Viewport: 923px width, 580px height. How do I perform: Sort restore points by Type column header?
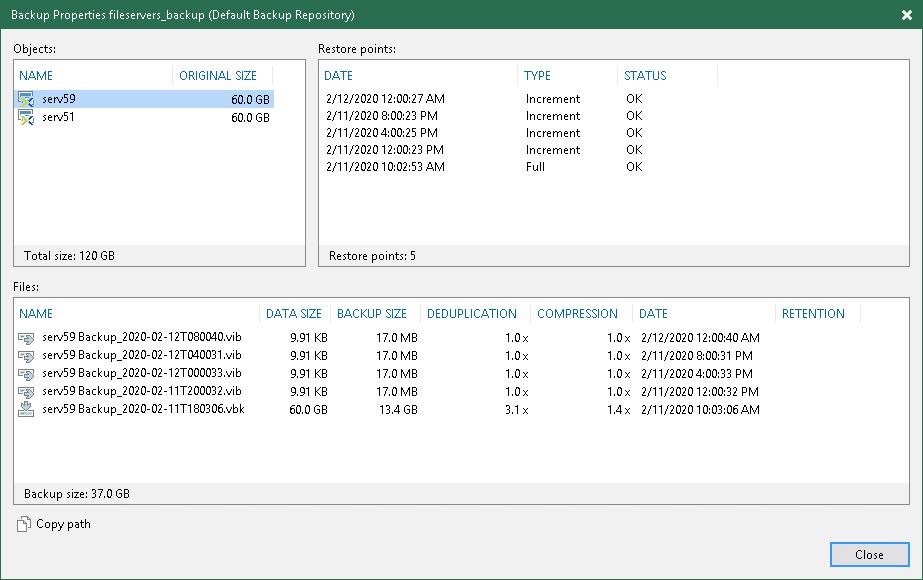538,76
